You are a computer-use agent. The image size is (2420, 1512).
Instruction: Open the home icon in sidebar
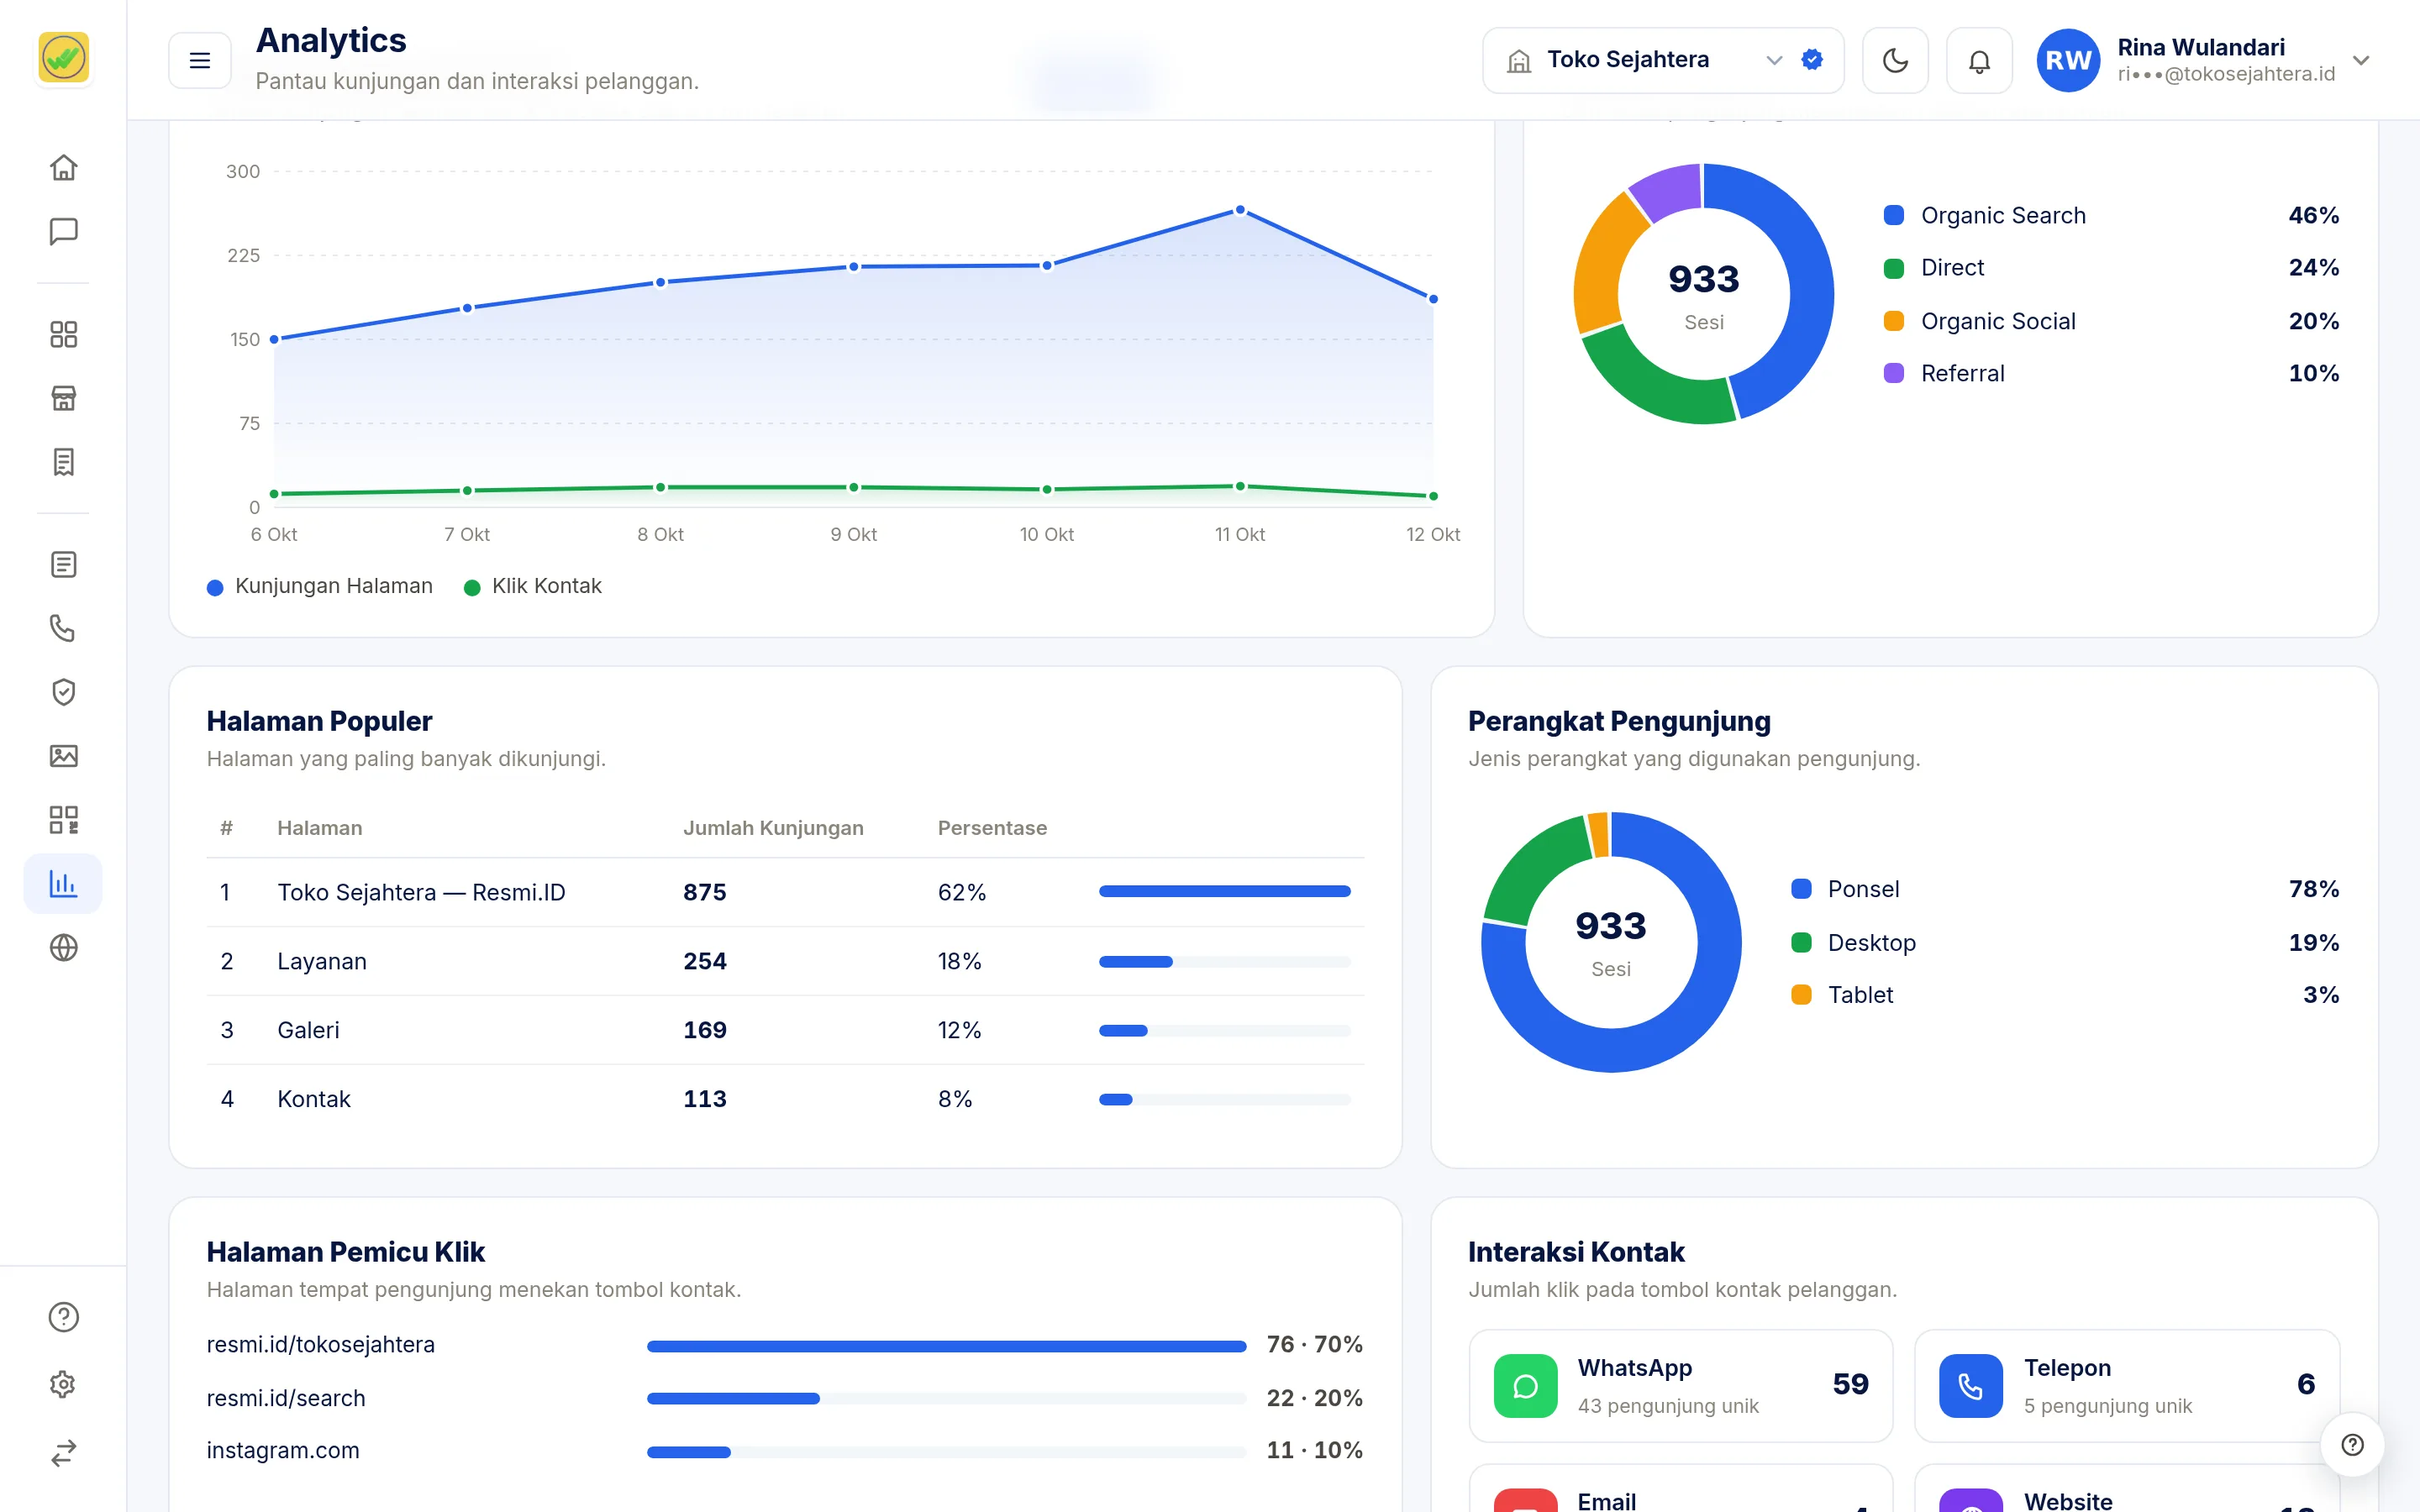point(63,167)
